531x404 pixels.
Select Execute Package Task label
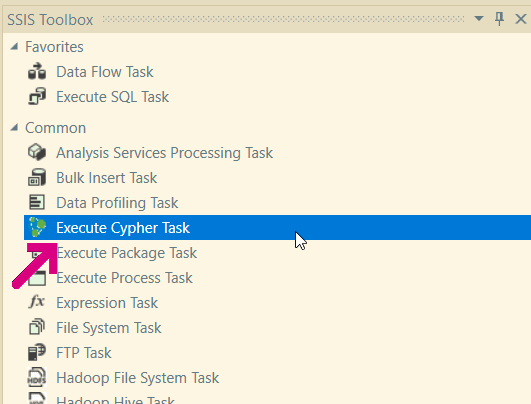tap(127, 253)
